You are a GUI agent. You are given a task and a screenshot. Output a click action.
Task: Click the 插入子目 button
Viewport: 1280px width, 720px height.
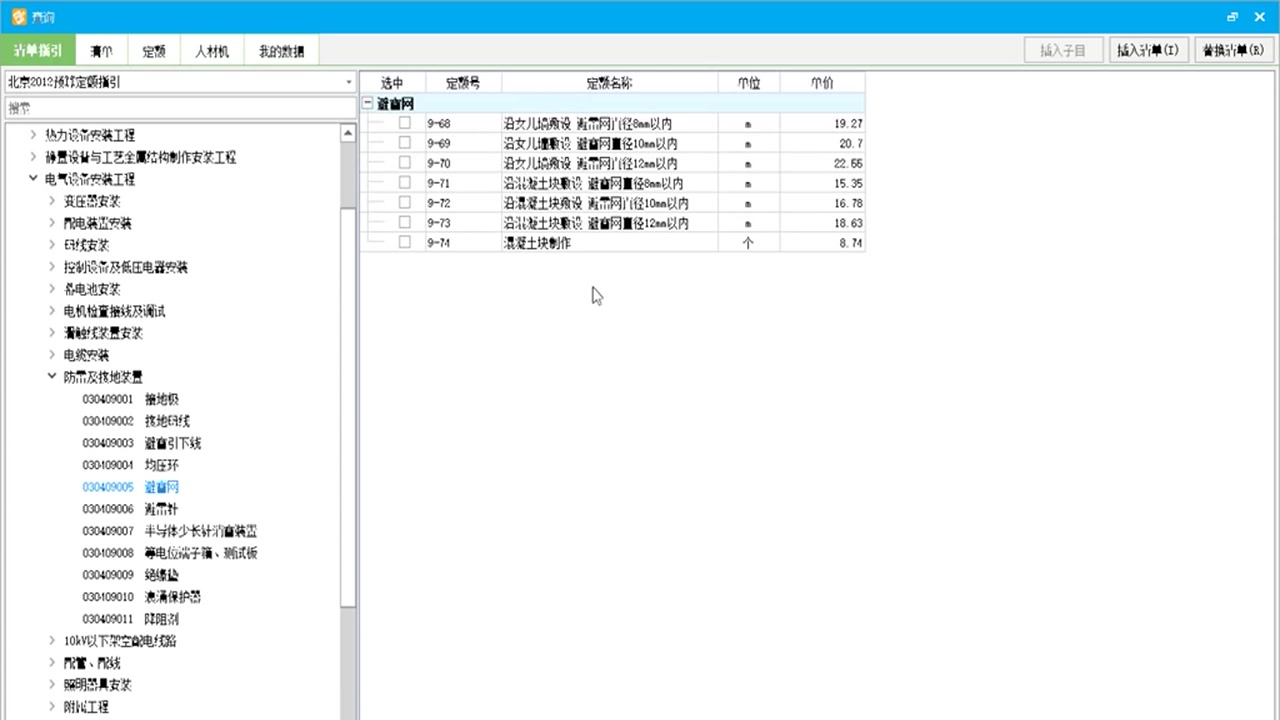[1063, 50]
